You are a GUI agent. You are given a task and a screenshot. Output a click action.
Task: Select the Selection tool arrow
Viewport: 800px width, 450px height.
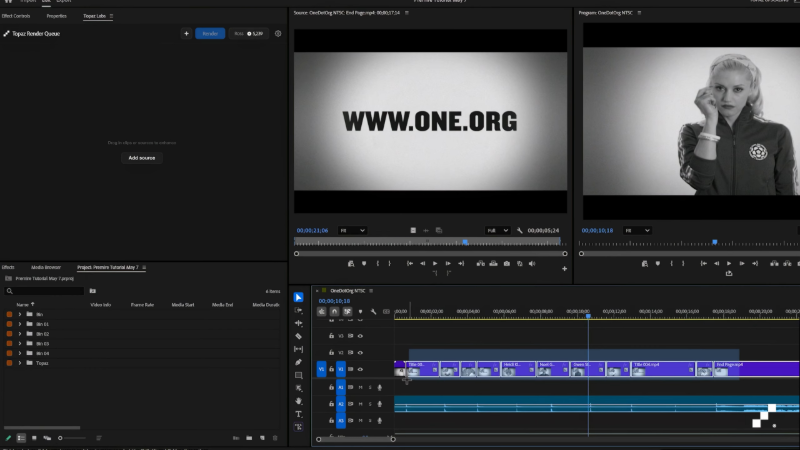click(x=298, y=297)
